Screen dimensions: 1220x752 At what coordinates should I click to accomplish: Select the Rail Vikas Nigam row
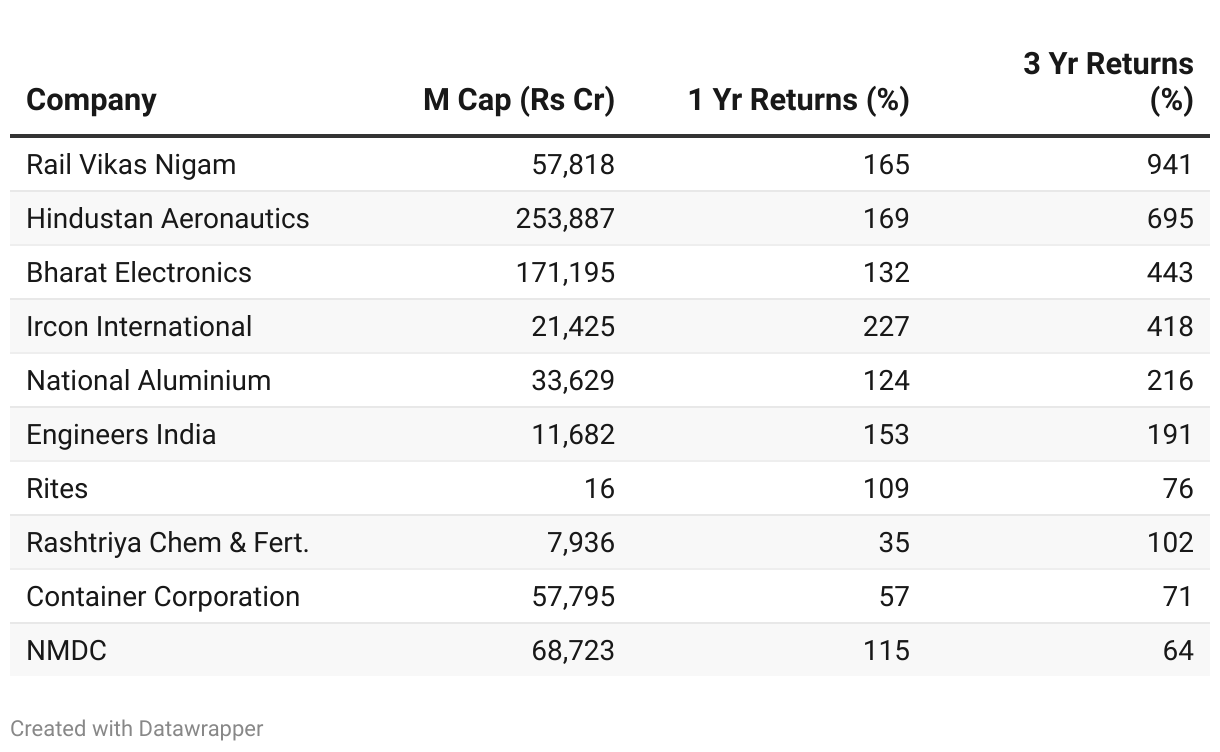pos(131,164)
